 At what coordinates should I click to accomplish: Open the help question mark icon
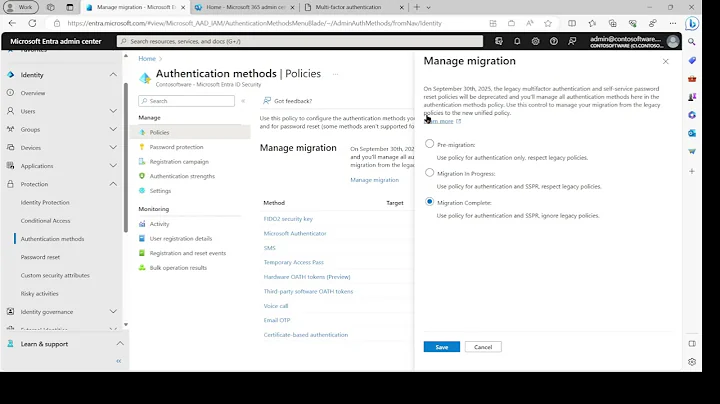click(x=554, y=41)
